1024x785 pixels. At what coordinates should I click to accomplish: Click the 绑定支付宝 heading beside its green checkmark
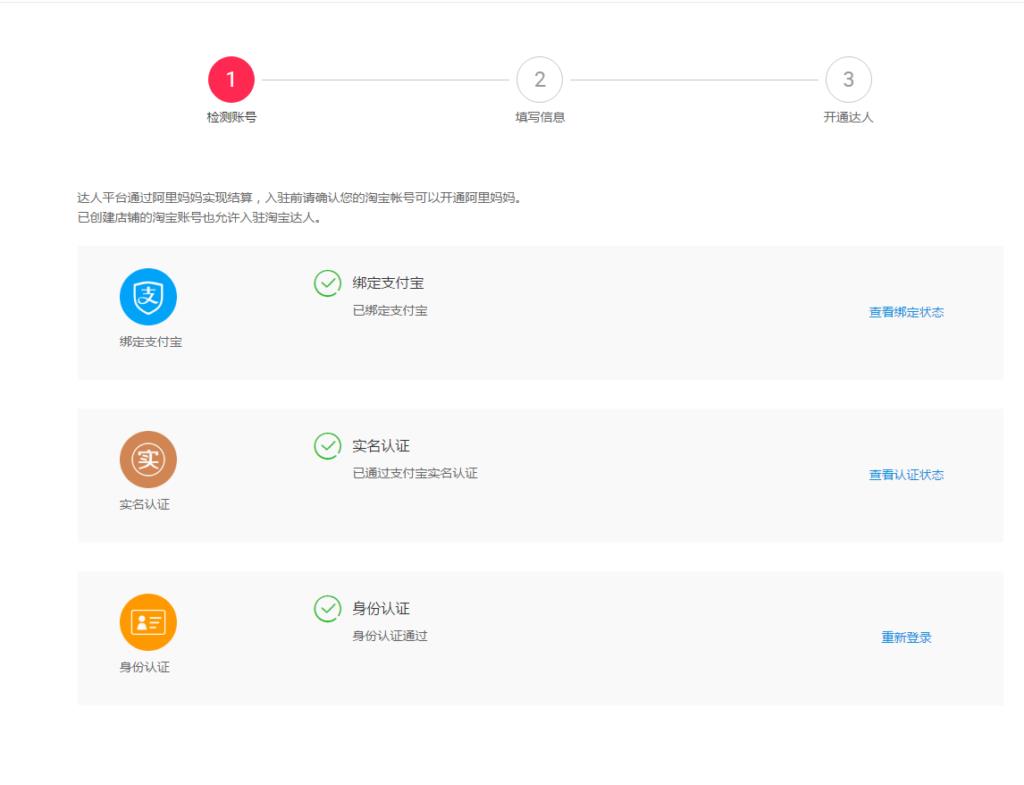click(388, 283)
